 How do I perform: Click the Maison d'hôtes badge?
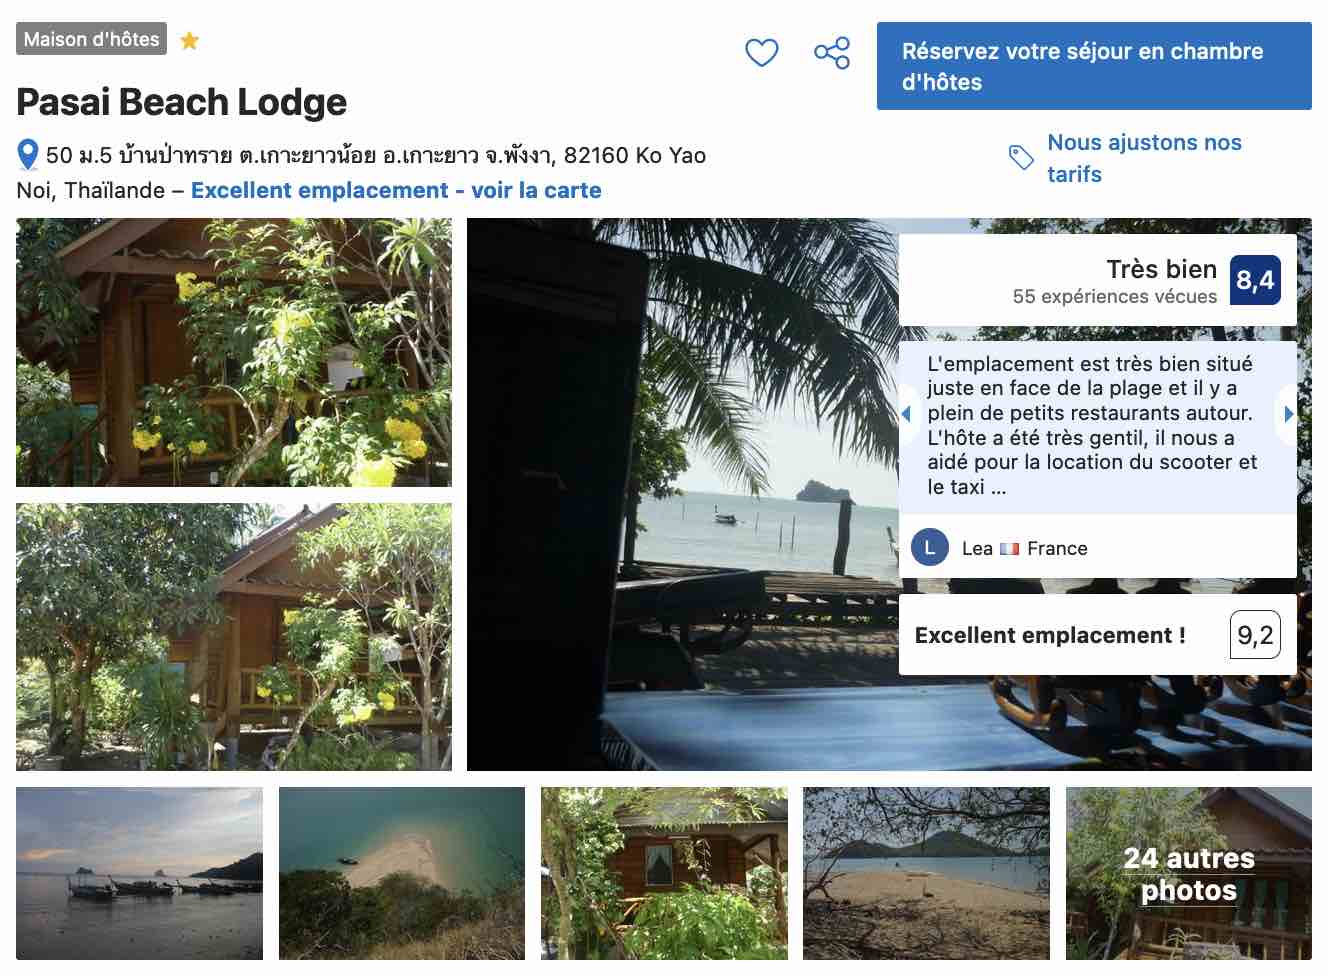(x=91, y=39)
